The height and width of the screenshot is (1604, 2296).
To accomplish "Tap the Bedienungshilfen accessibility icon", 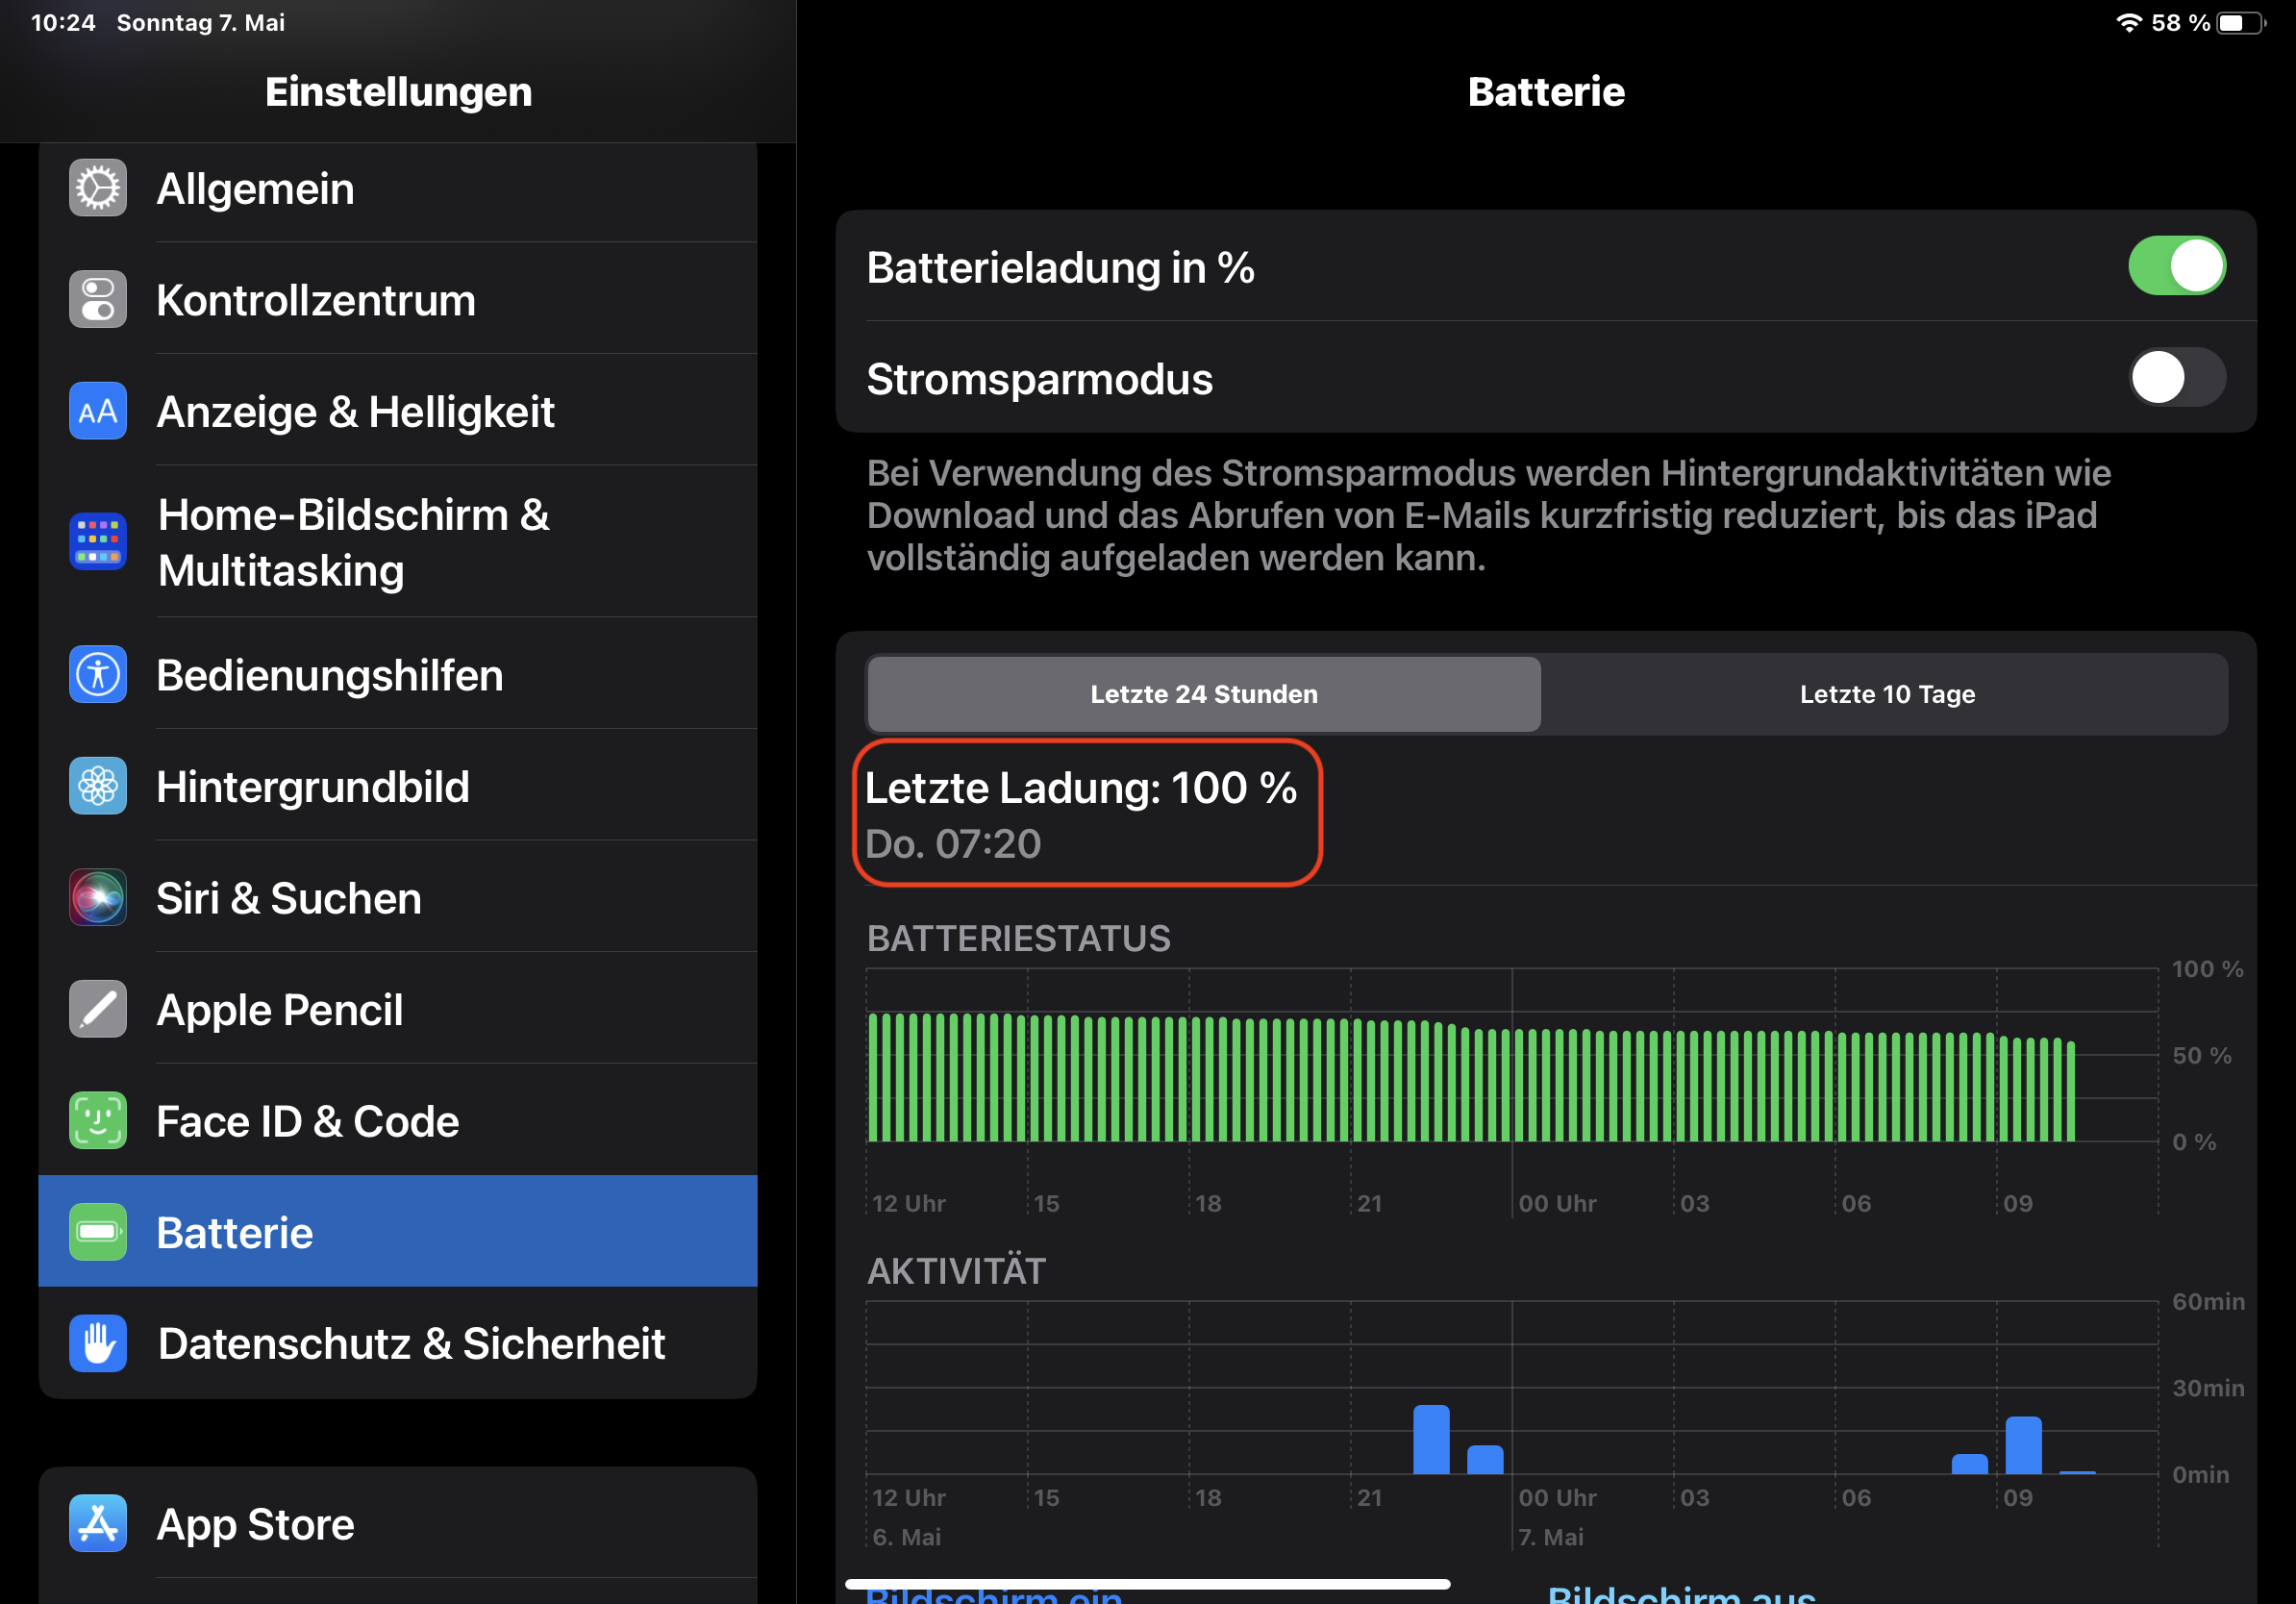I will [97, 675].
